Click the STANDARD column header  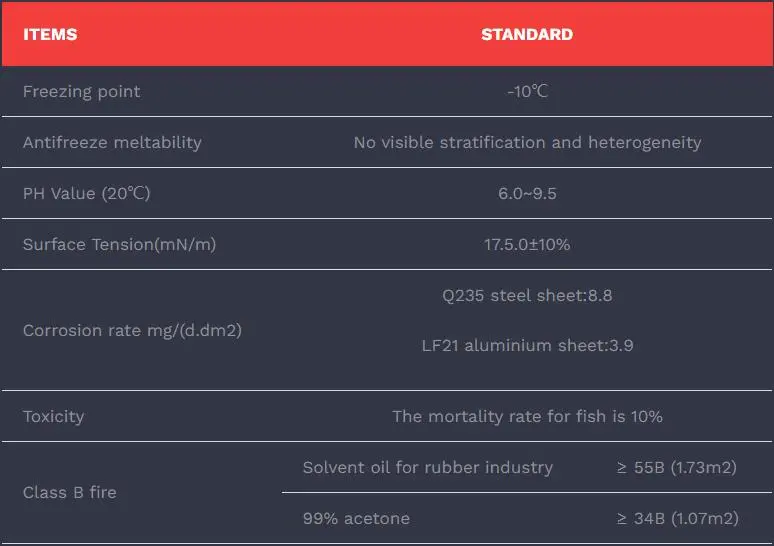tap(527, 34)
